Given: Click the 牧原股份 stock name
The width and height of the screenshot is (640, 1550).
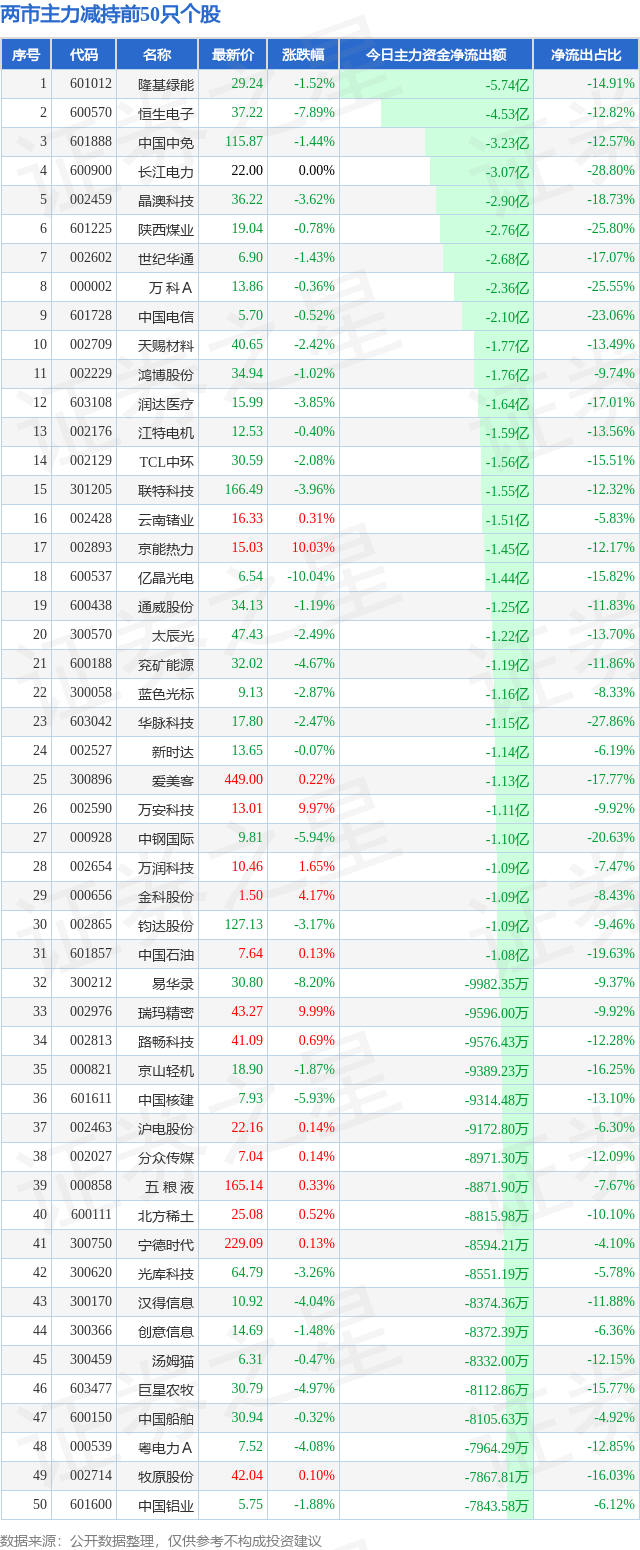Looking at the screenshot, I should click(x=166, y=1476).
